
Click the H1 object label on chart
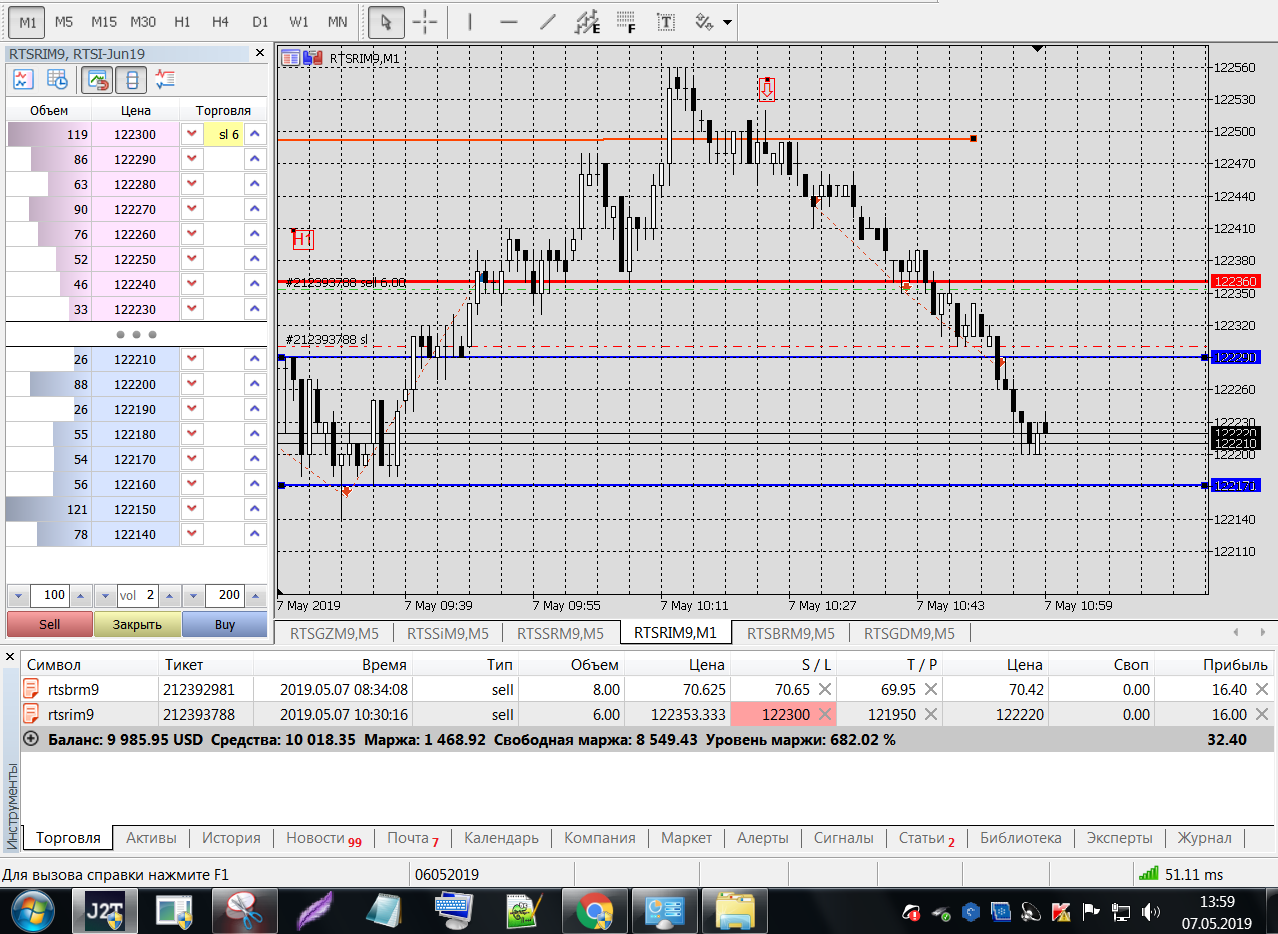click(x=303, y=238)
